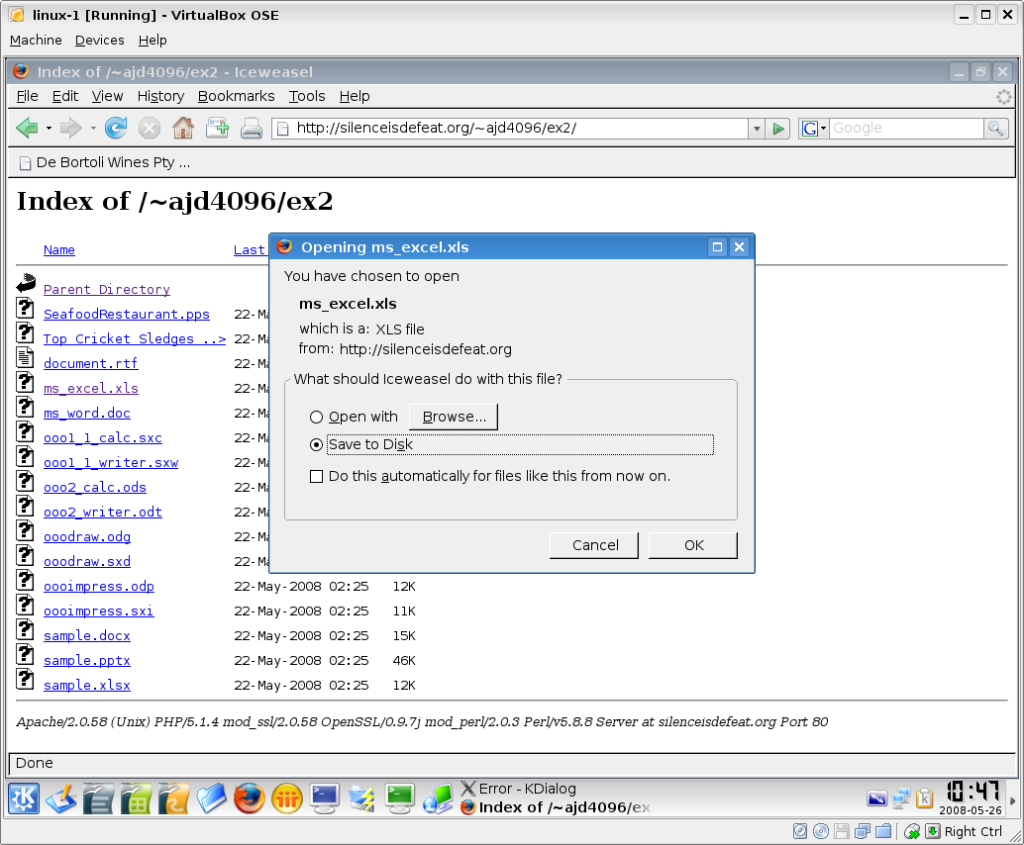Click the Reload page icon
This screenshot has height=845, width=1024.
click(x=116, y=128)
